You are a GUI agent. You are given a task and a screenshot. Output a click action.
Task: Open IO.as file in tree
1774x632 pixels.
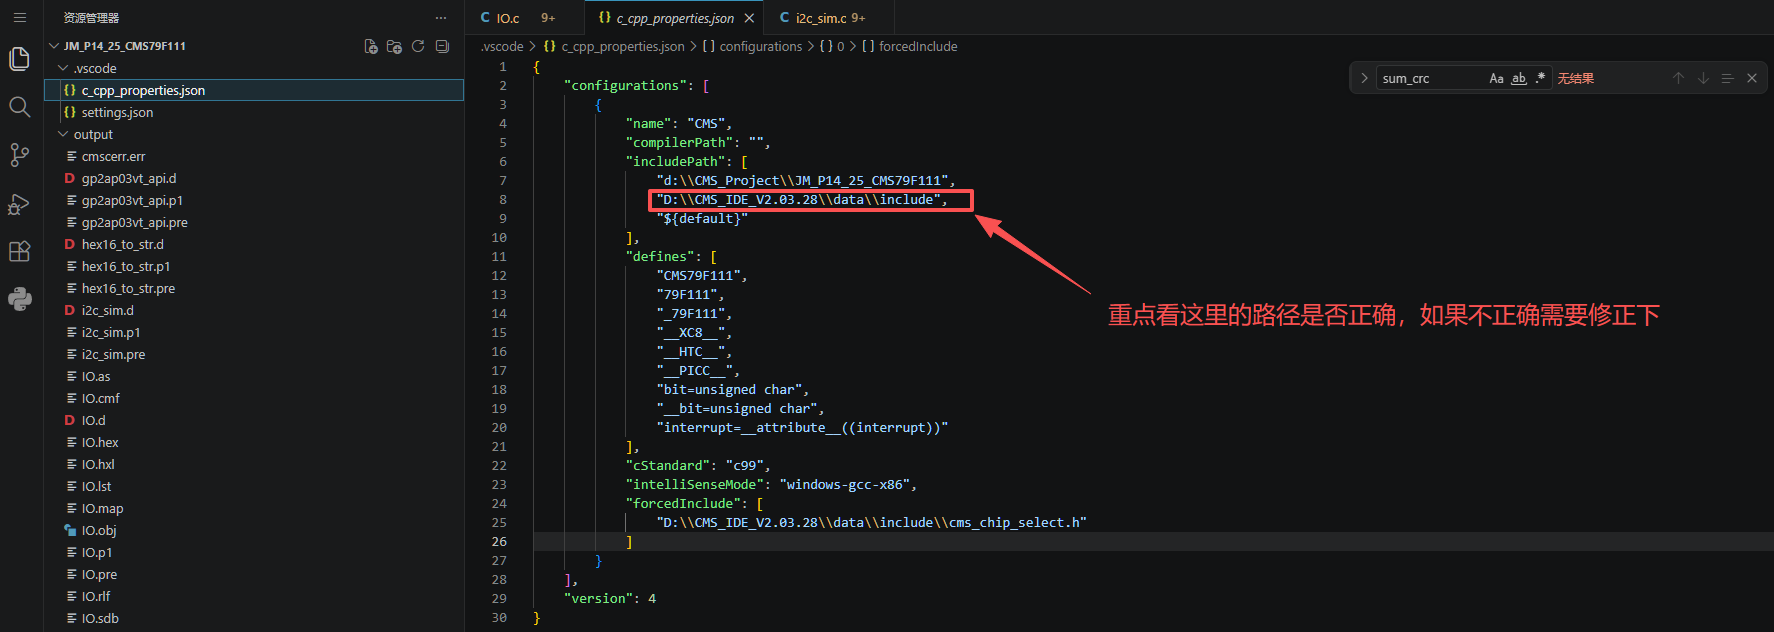tap(255, 376)
